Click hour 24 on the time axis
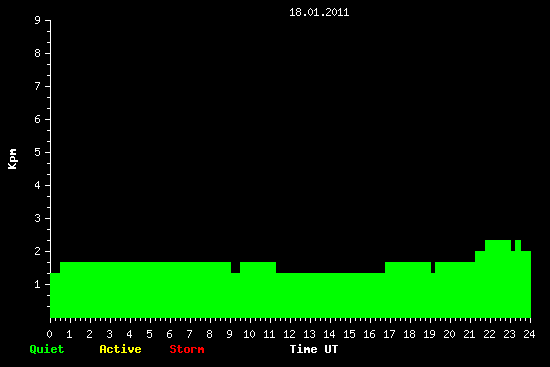Image resolution: width=550 pixels, height=367 pixels. click(529, 334)
